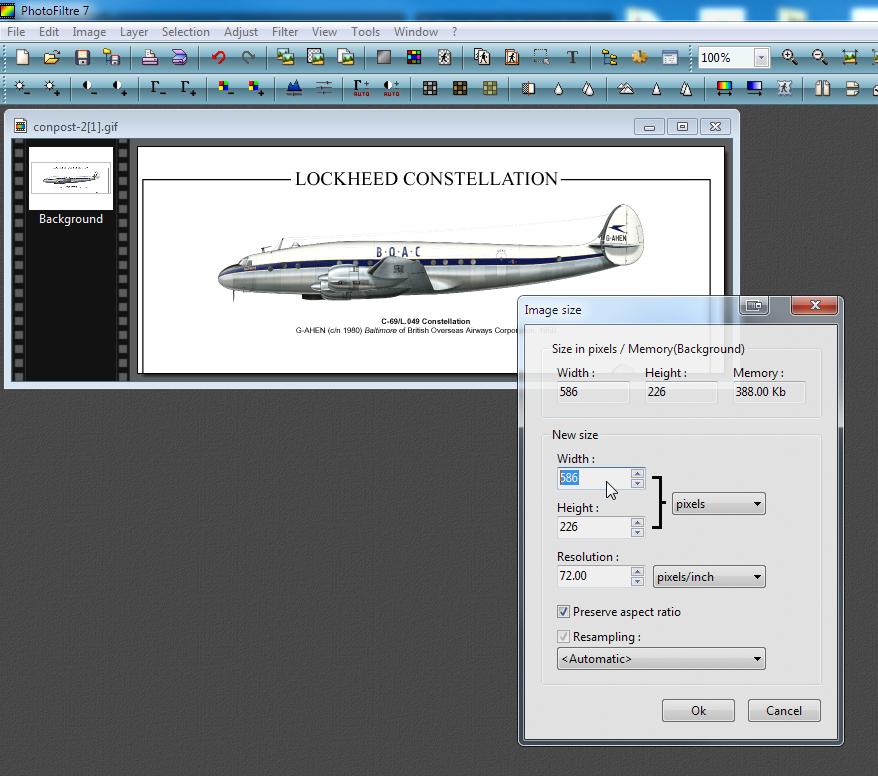Click the Text tool T icon

572,57
